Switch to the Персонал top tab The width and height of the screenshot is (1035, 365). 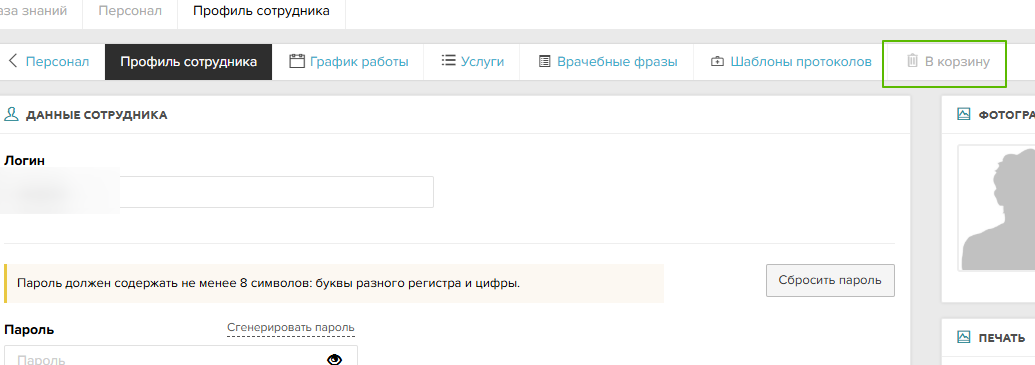tap(130, 11)
